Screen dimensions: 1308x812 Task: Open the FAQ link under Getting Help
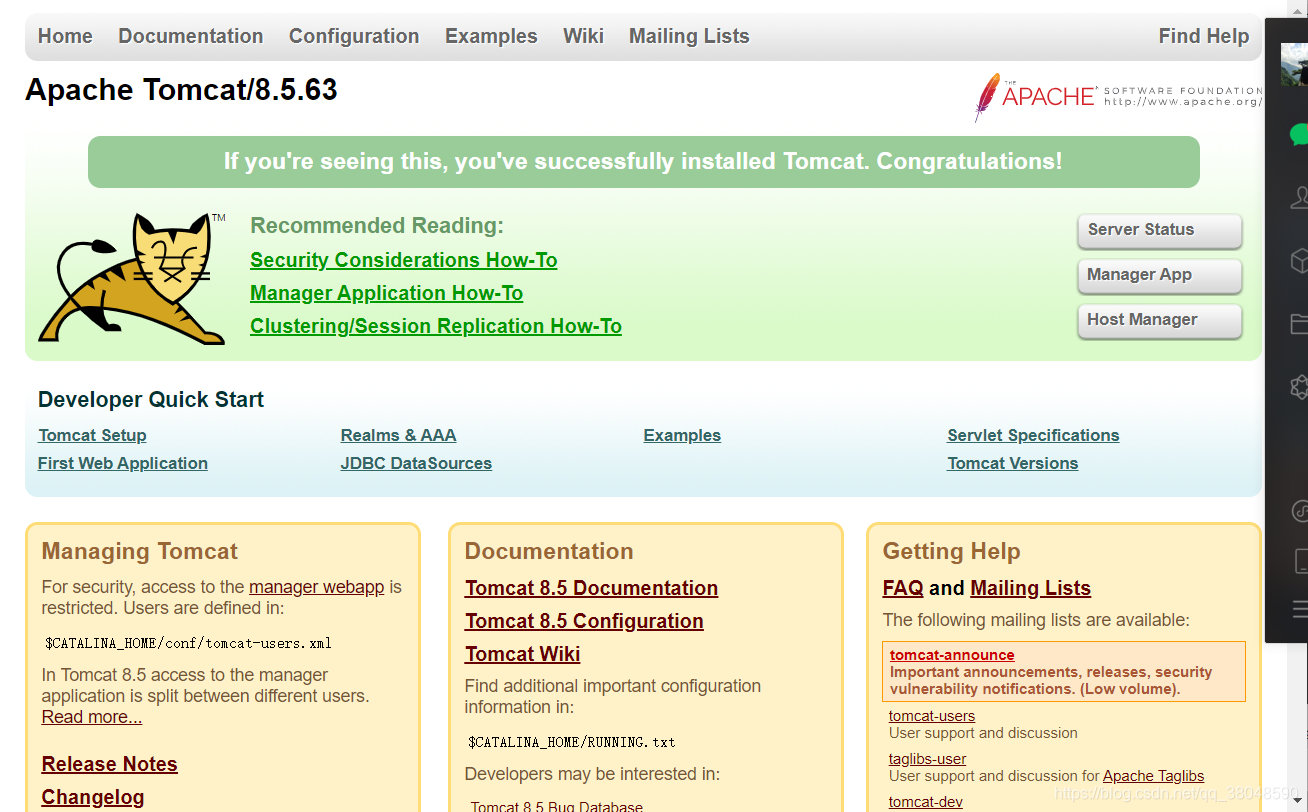point(903,588)
